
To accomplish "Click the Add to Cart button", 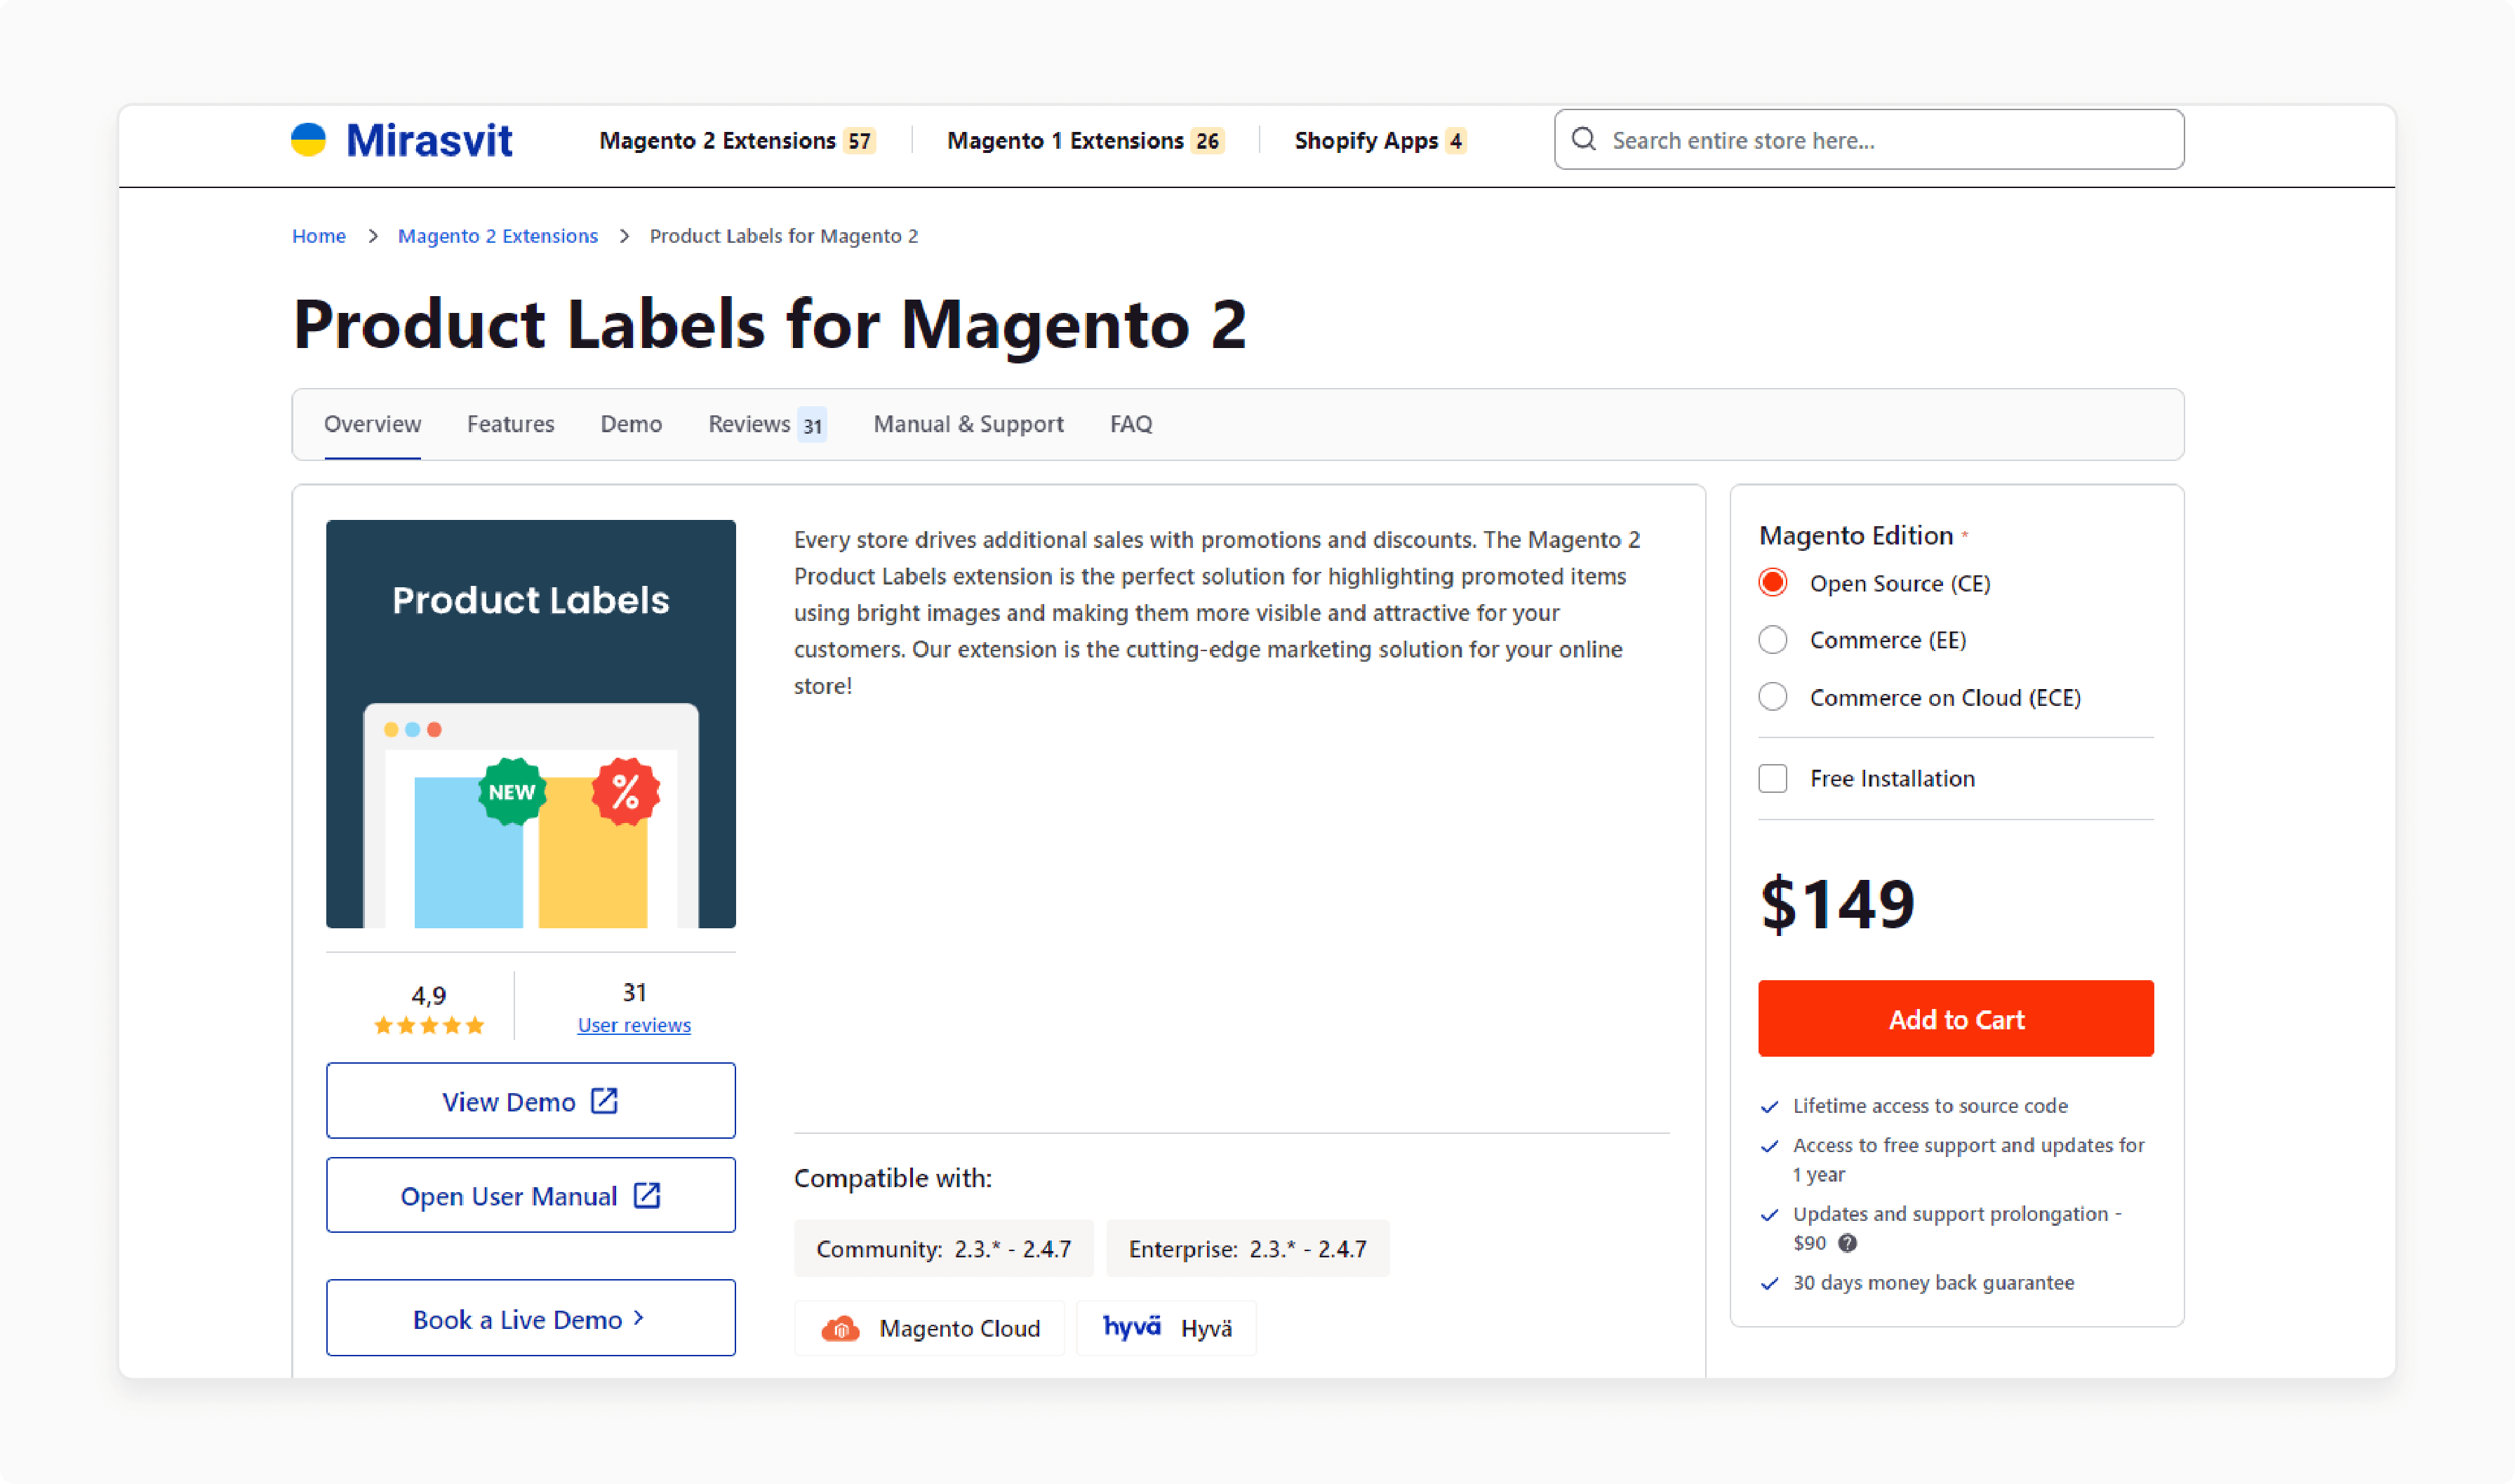I will [x=1956, y=1018].
